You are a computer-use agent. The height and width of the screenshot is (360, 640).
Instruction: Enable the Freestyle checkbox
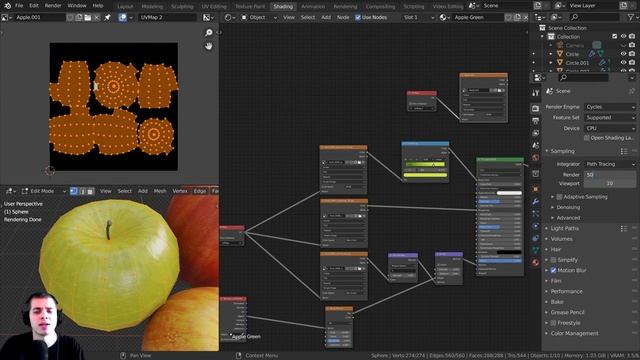click(553, 323)
